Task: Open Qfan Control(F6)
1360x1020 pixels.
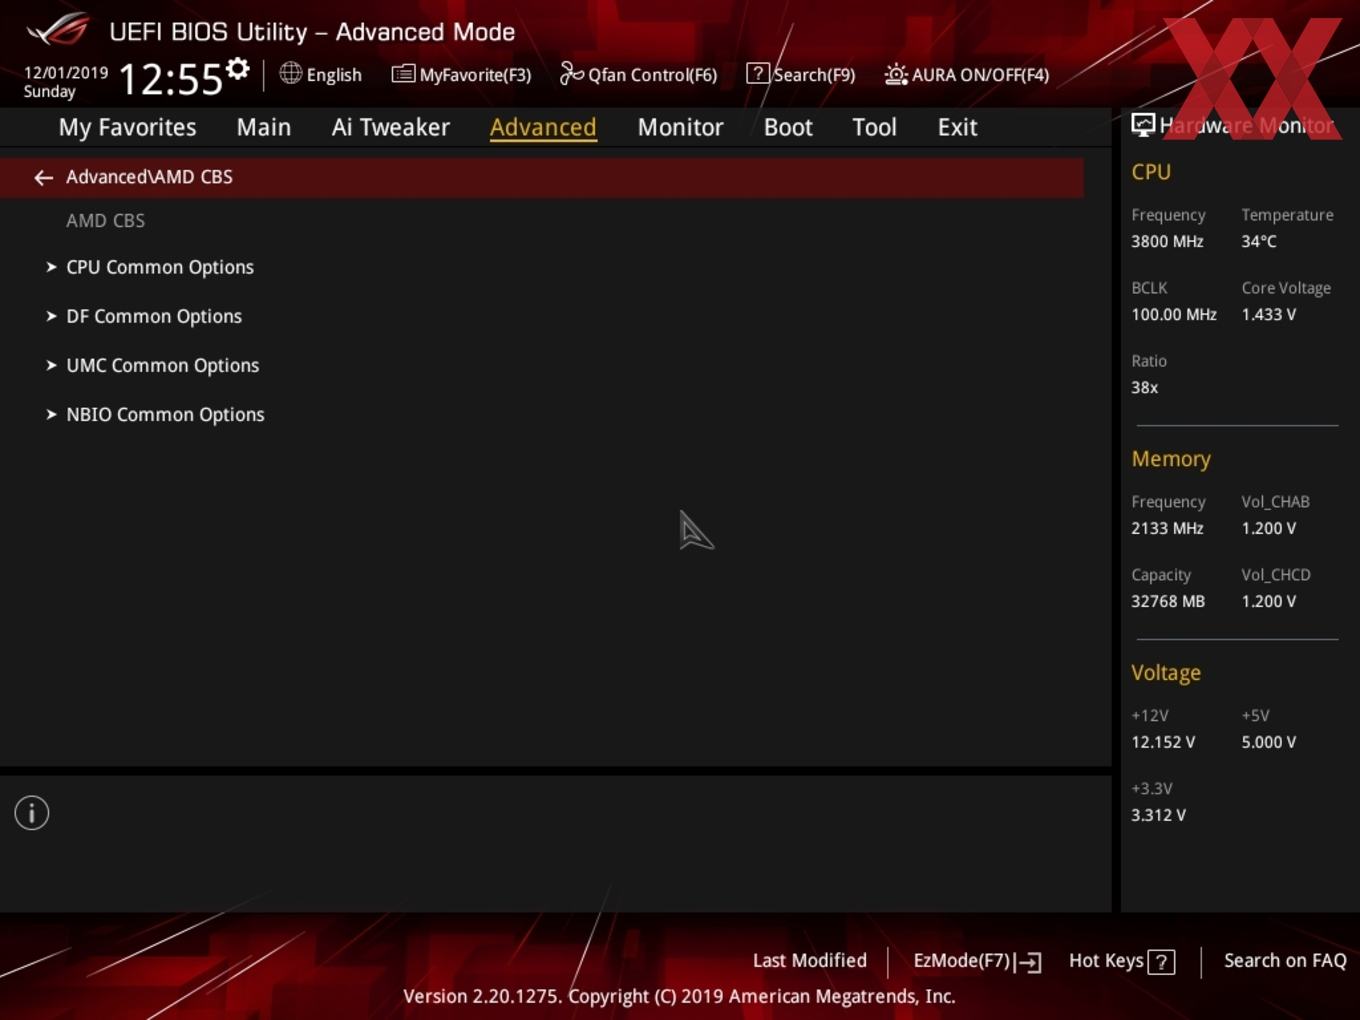Action: point(652,75)
